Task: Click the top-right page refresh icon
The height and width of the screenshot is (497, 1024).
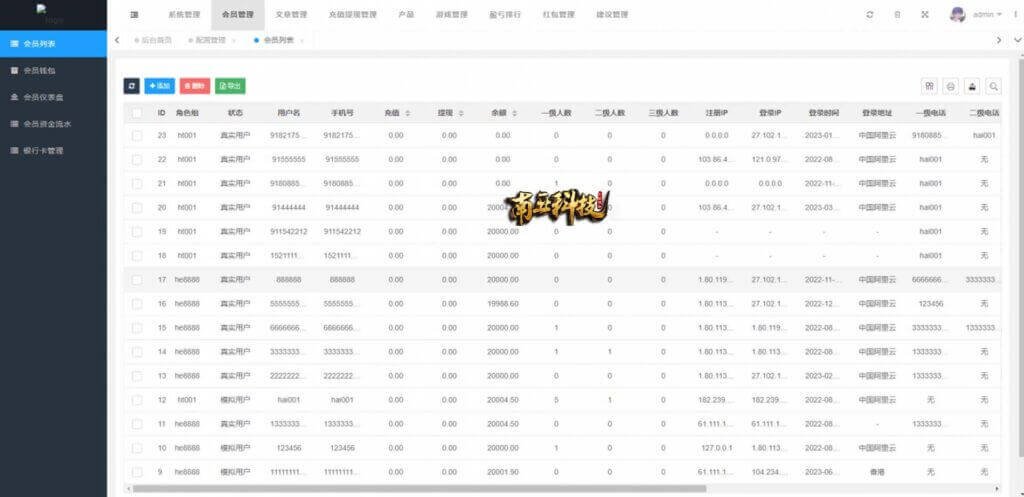Action: [x=870, y=15]
